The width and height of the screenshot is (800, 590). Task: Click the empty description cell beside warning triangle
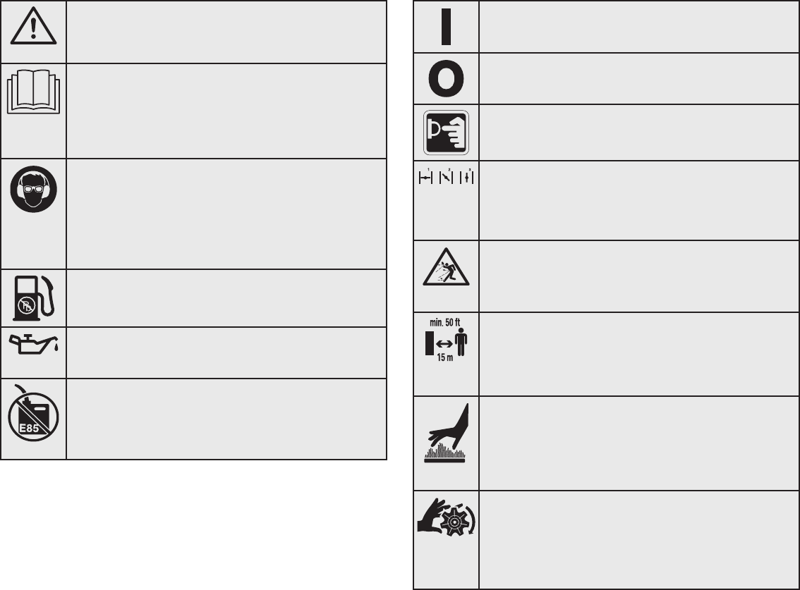coord(227,32)
